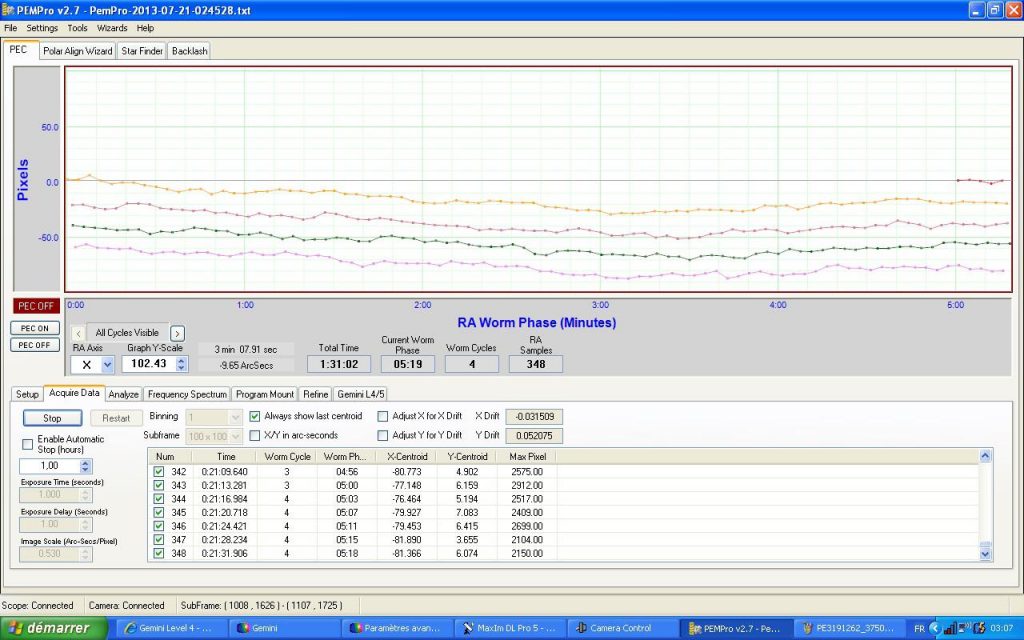Stop the data acquisition
Screen dimensions: 1024x640
52,418
